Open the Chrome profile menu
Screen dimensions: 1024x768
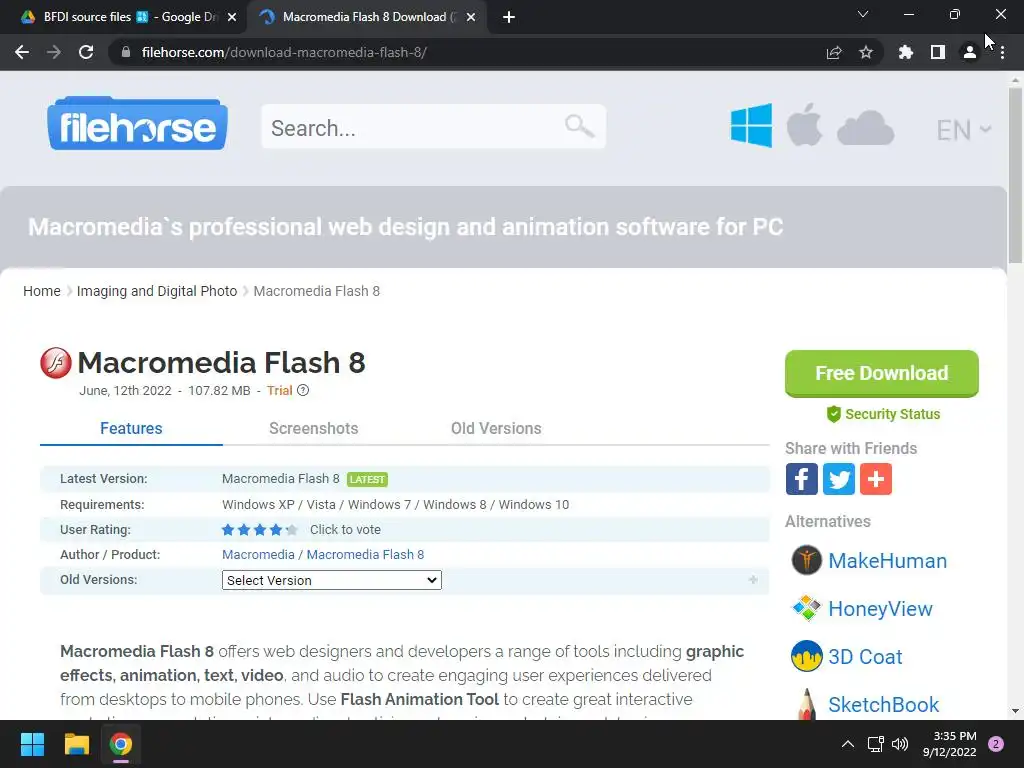(x=970, y=52)
